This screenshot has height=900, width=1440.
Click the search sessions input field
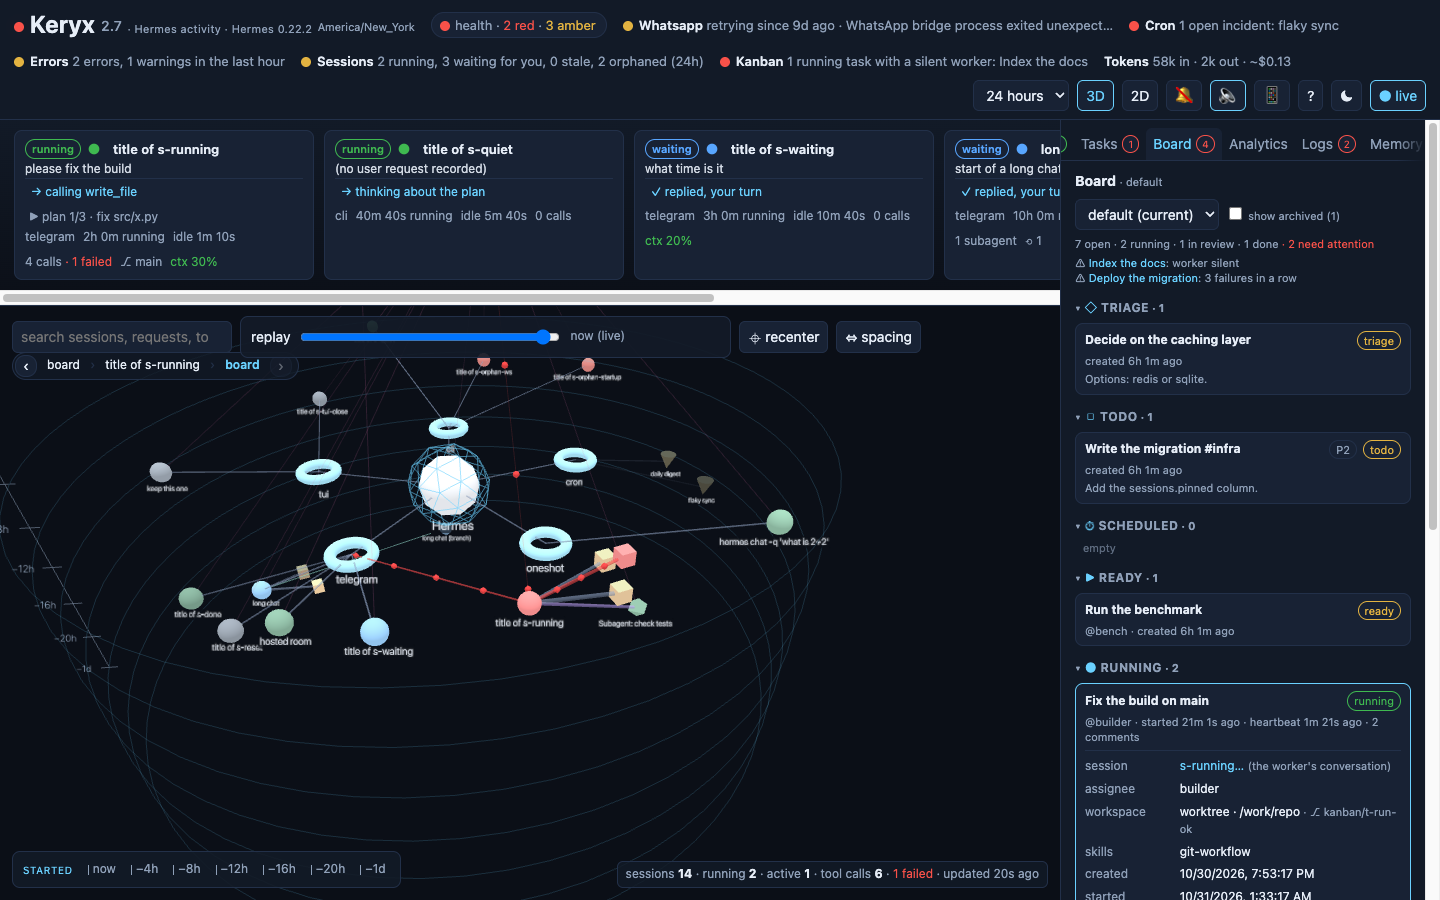(122, 337)
